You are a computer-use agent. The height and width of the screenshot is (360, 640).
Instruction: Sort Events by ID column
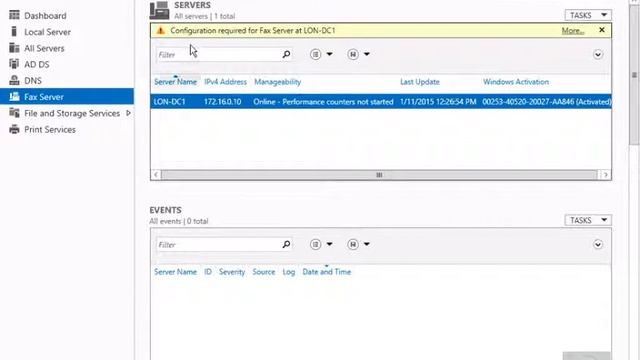[x=208, y=272]
